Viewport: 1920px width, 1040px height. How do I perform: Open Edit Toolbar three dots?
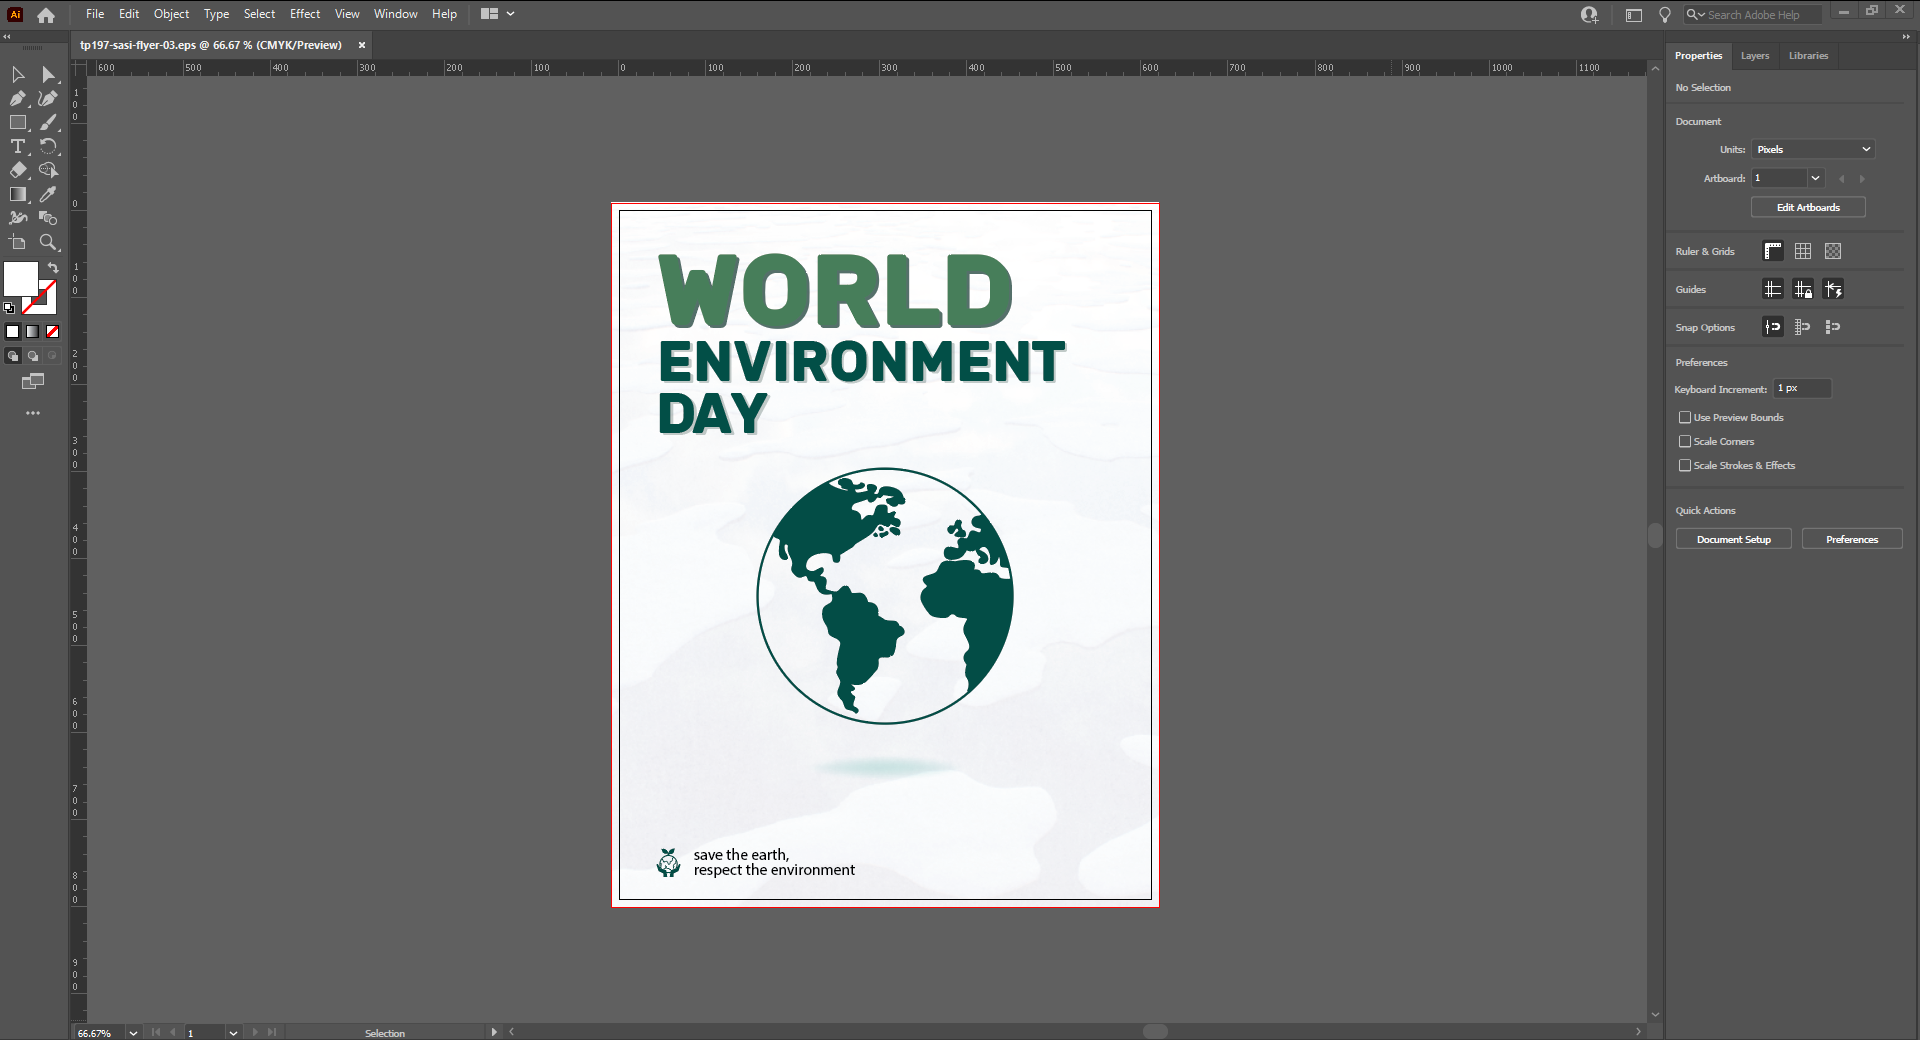pyautogui.click(x=33, y=413)
